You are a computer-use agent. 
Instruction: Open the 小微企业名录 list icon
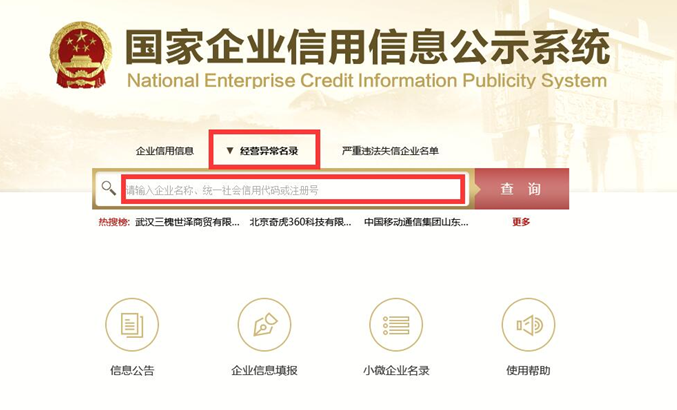coord(396,325)
